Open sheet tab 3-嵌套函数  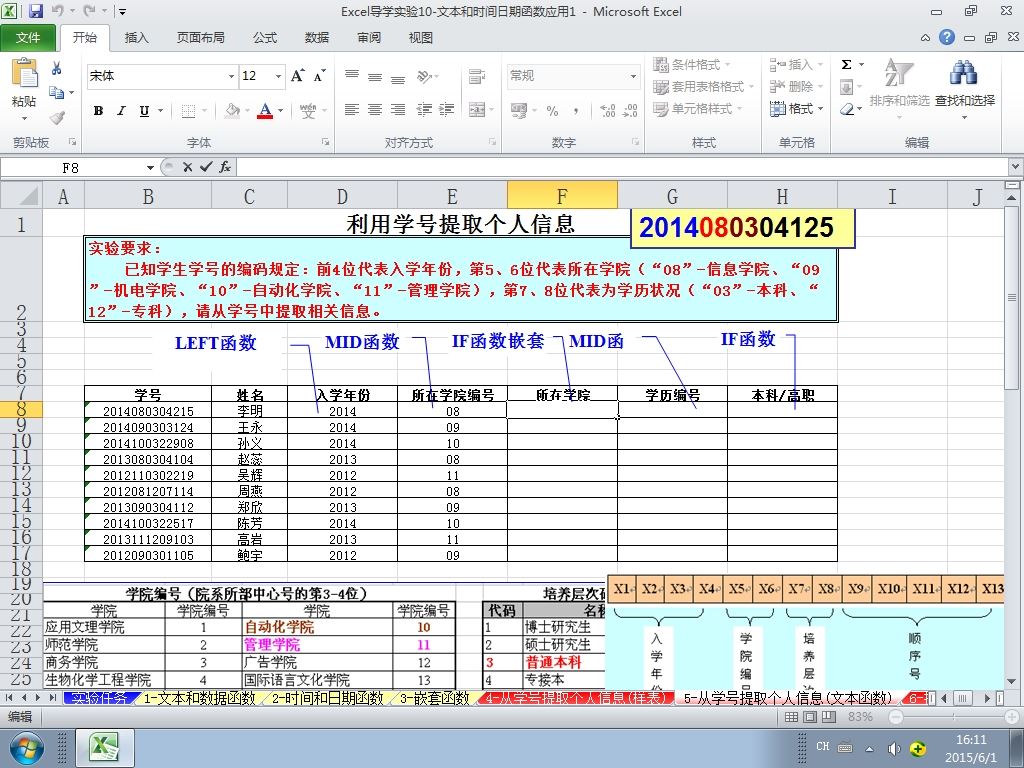point(434,698)
